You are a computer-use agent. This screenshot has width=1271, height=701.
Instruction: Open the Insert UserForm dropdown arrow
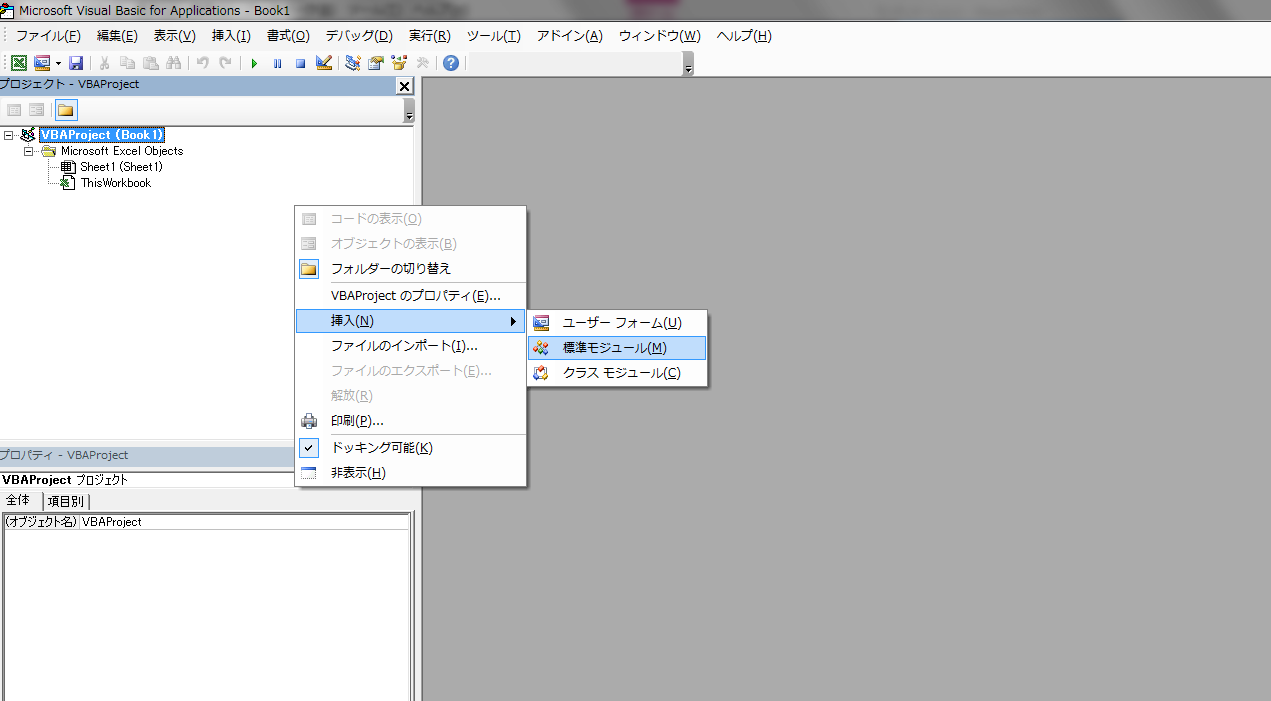click(x=58, y=62)
